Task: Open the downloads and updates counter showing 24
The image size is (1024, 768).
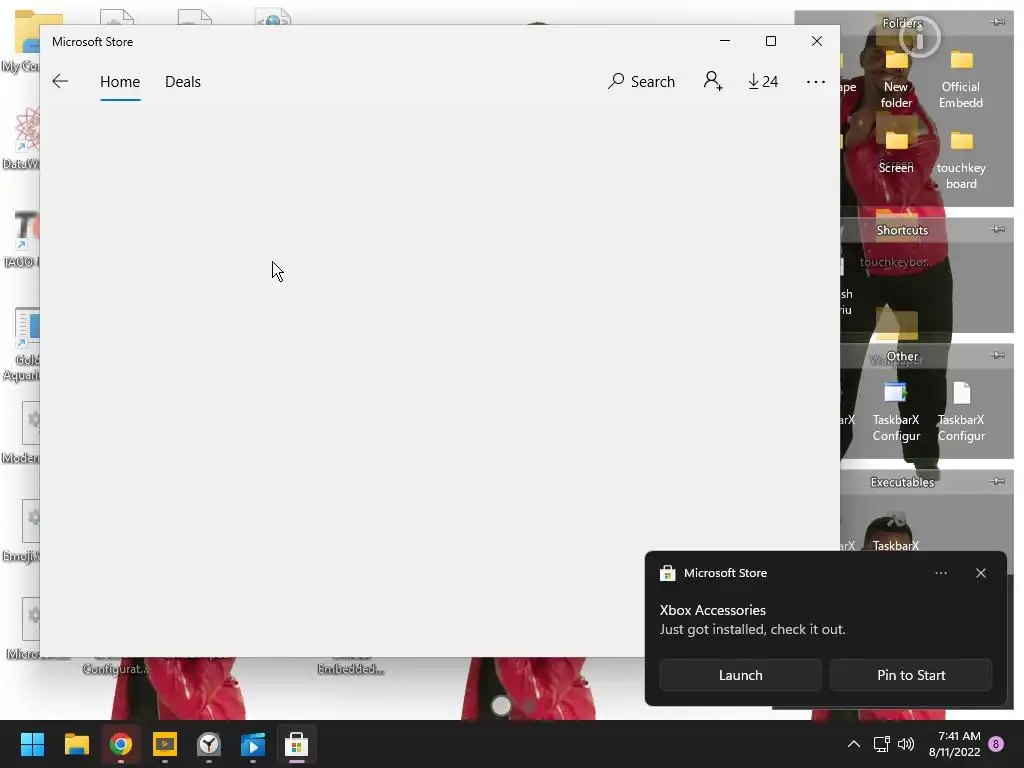Action: click(763, 82)
